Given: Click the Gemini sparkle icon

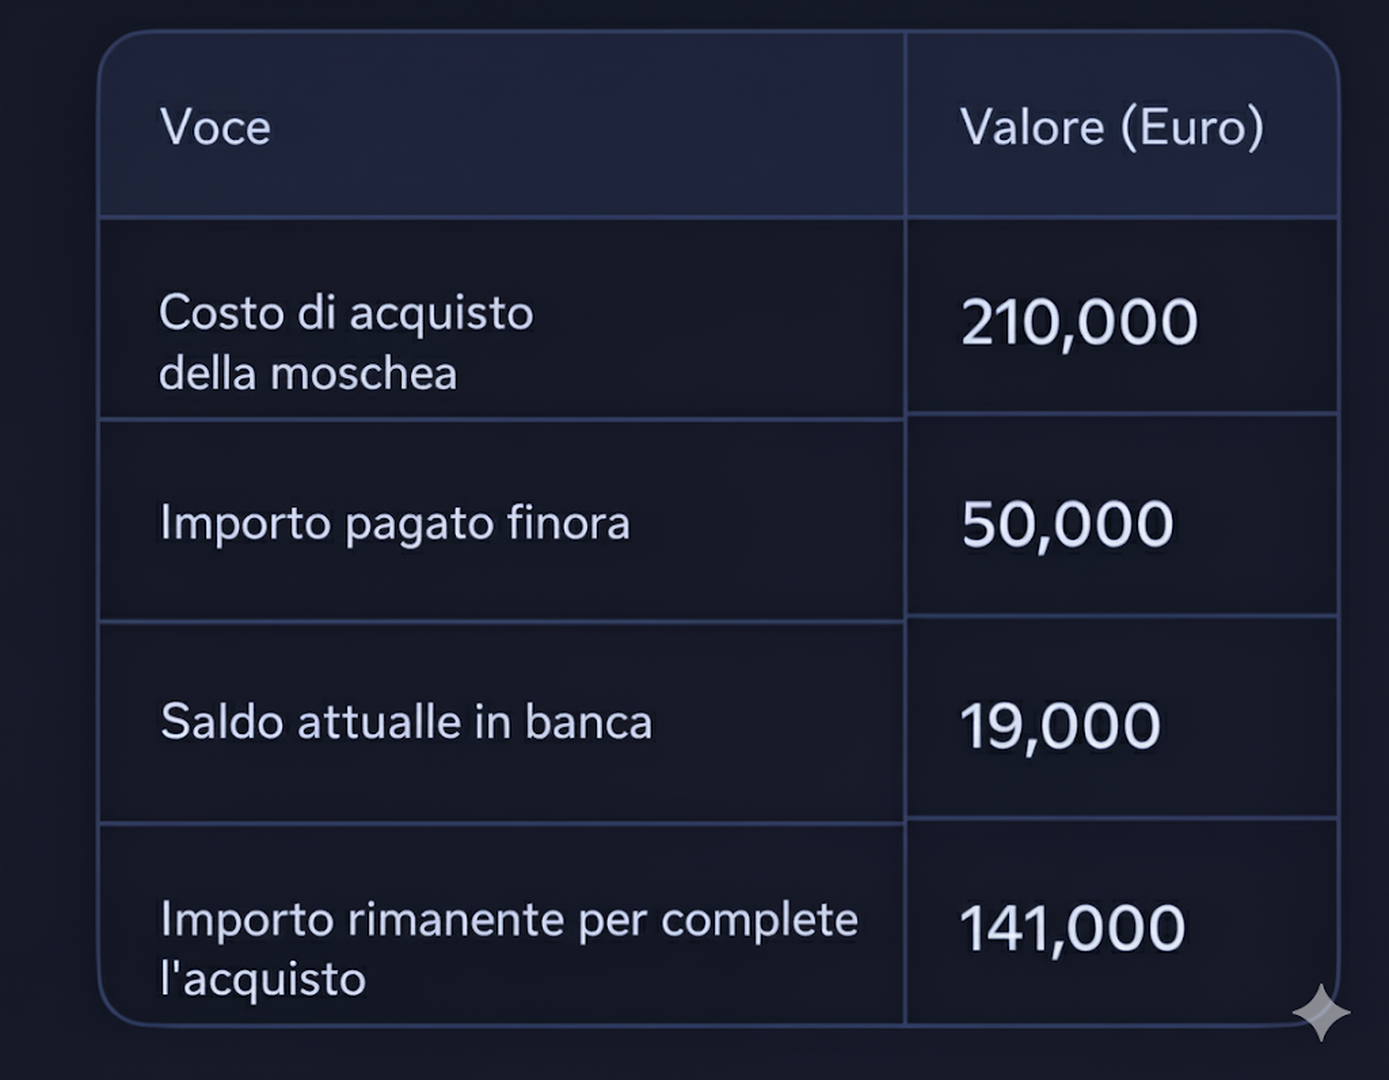Looking at the screenshot, I should [x=1320, y=1012].
